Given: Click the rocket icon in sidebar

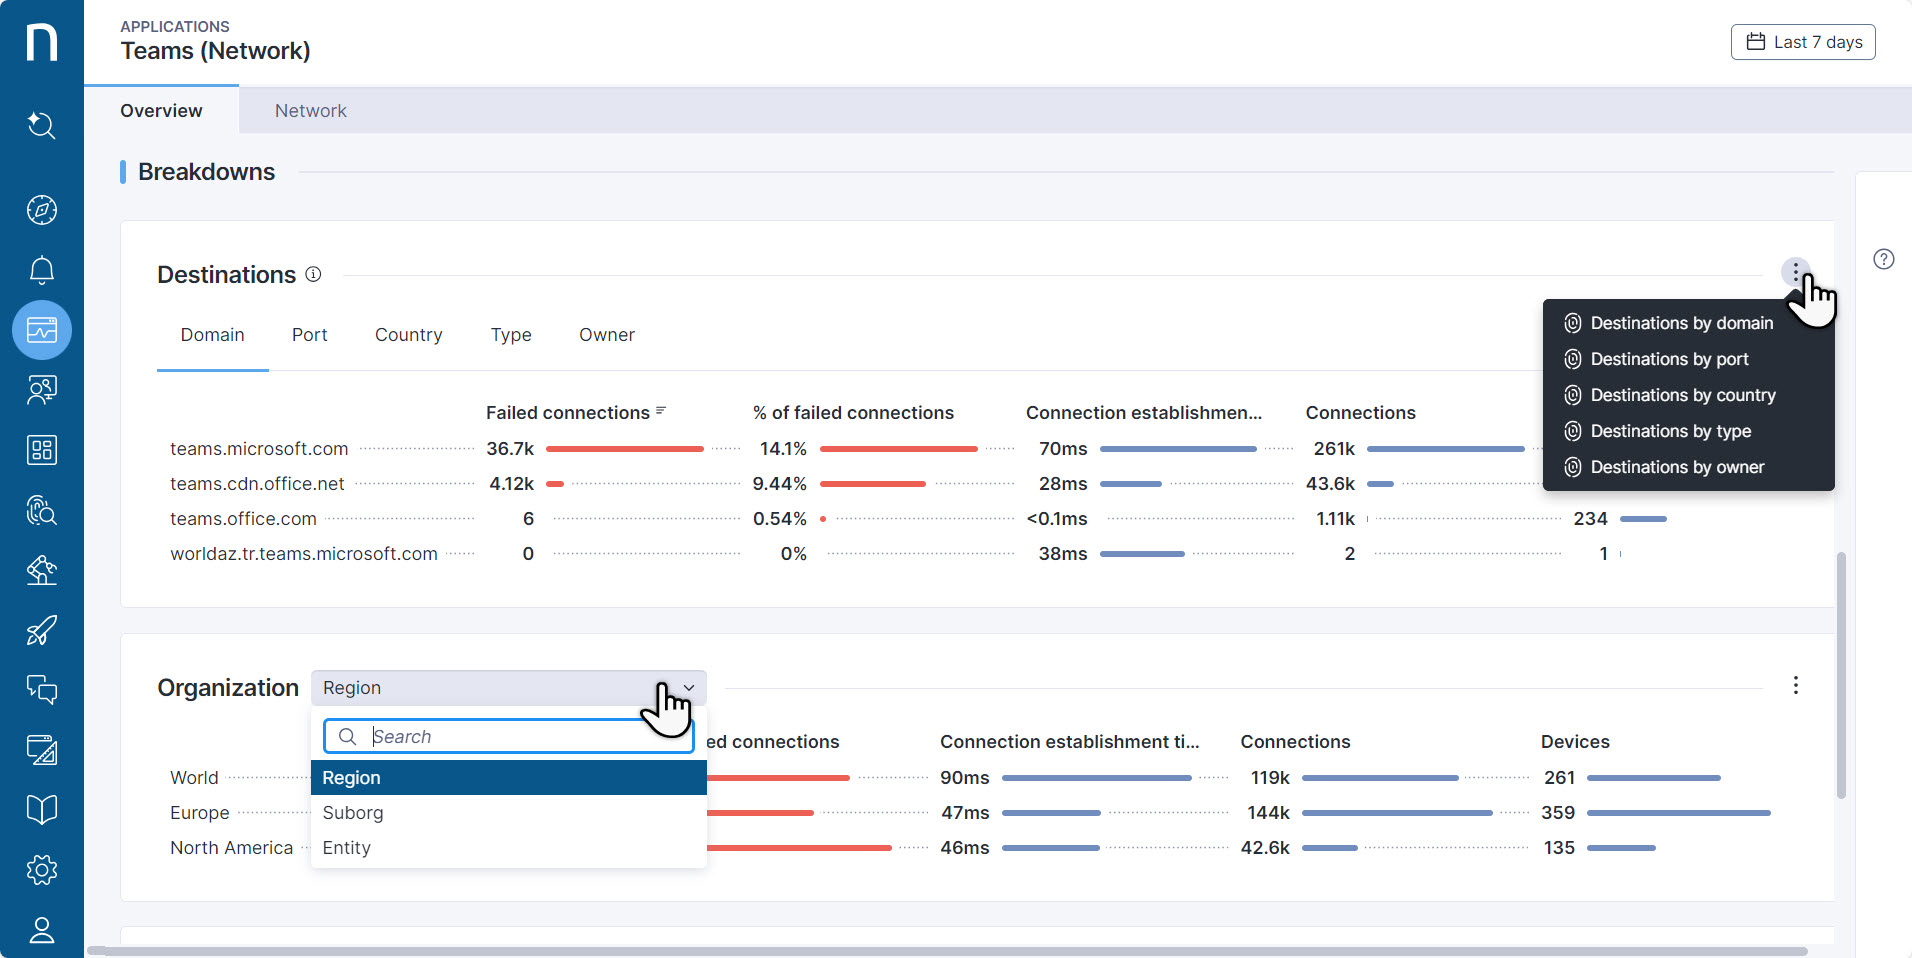Looking at the screenshot, I should [41, 630].
